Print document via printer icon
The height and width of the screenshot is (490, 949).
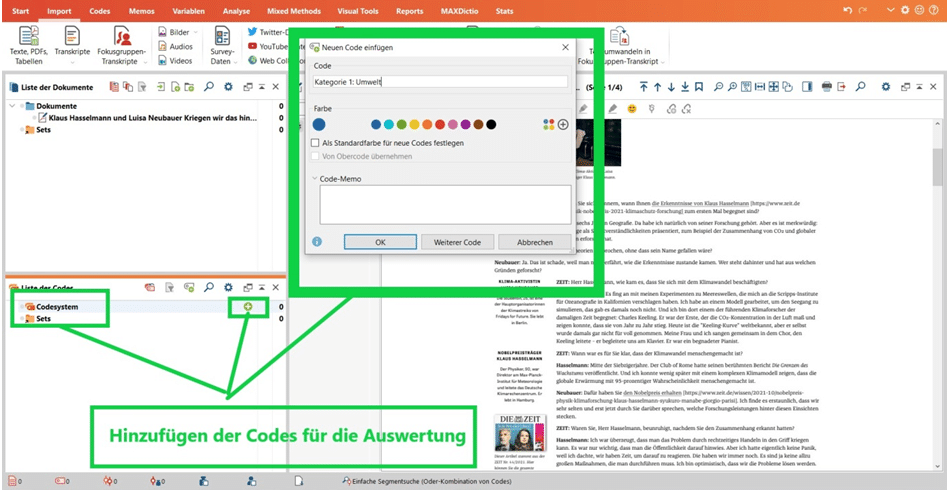tap(827, 87)
